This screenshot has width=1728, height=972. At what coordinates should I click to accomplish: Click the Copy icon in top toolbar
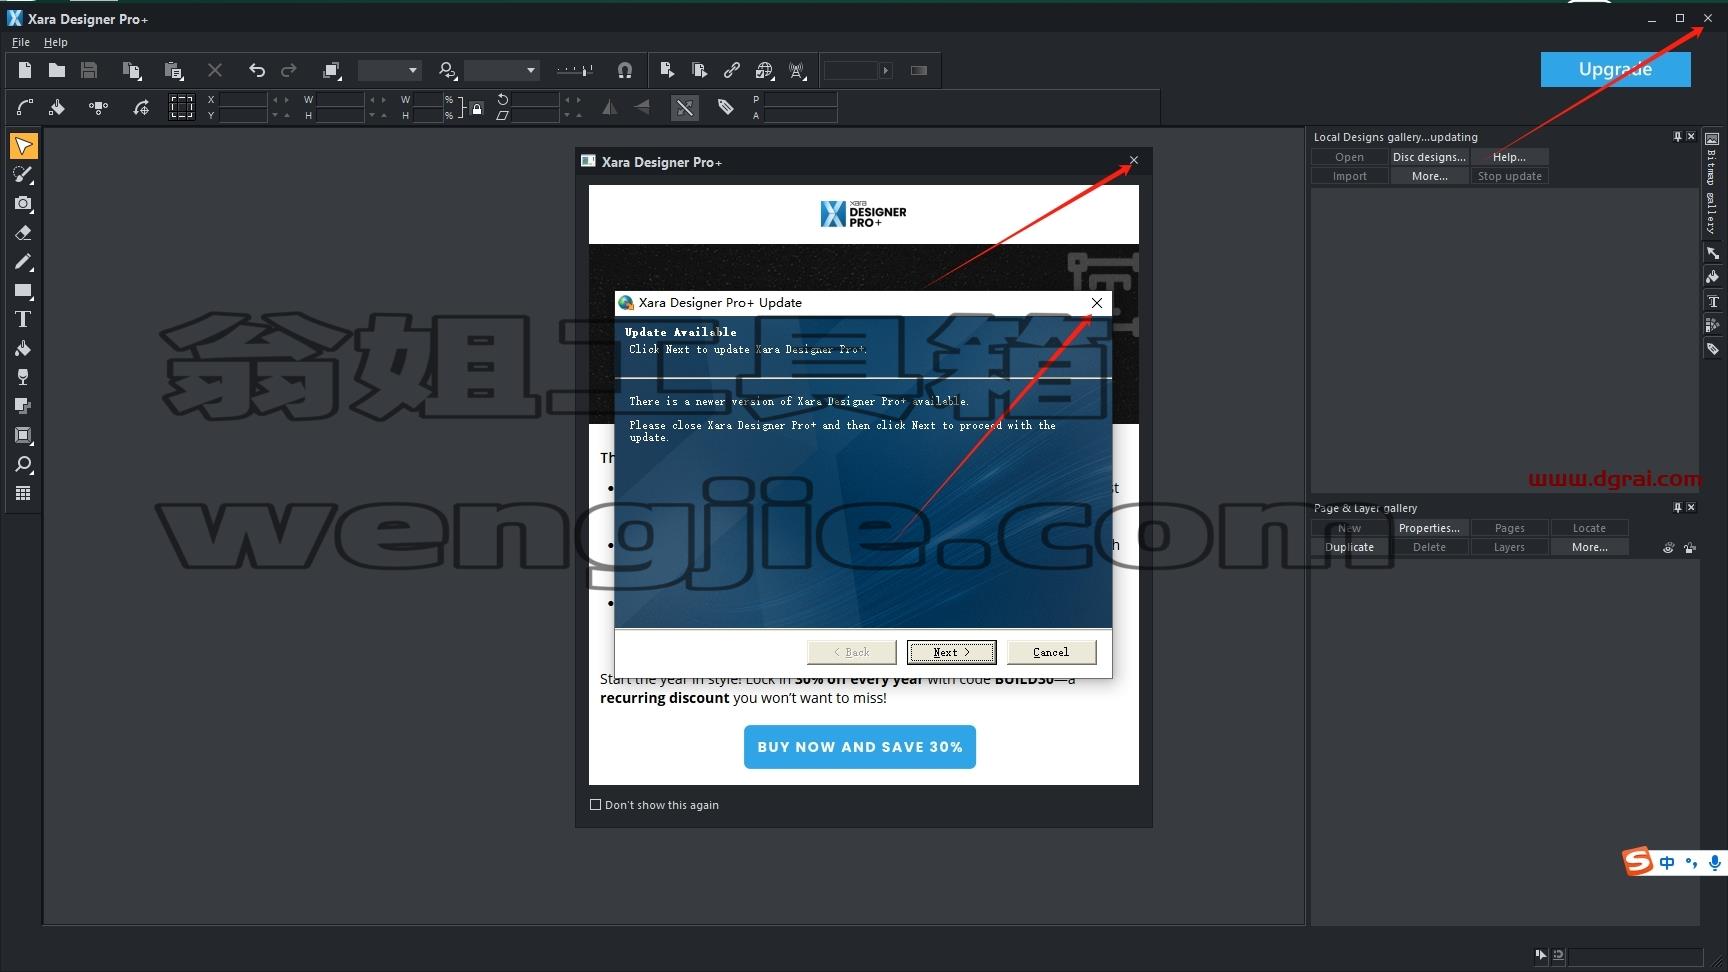131,70
